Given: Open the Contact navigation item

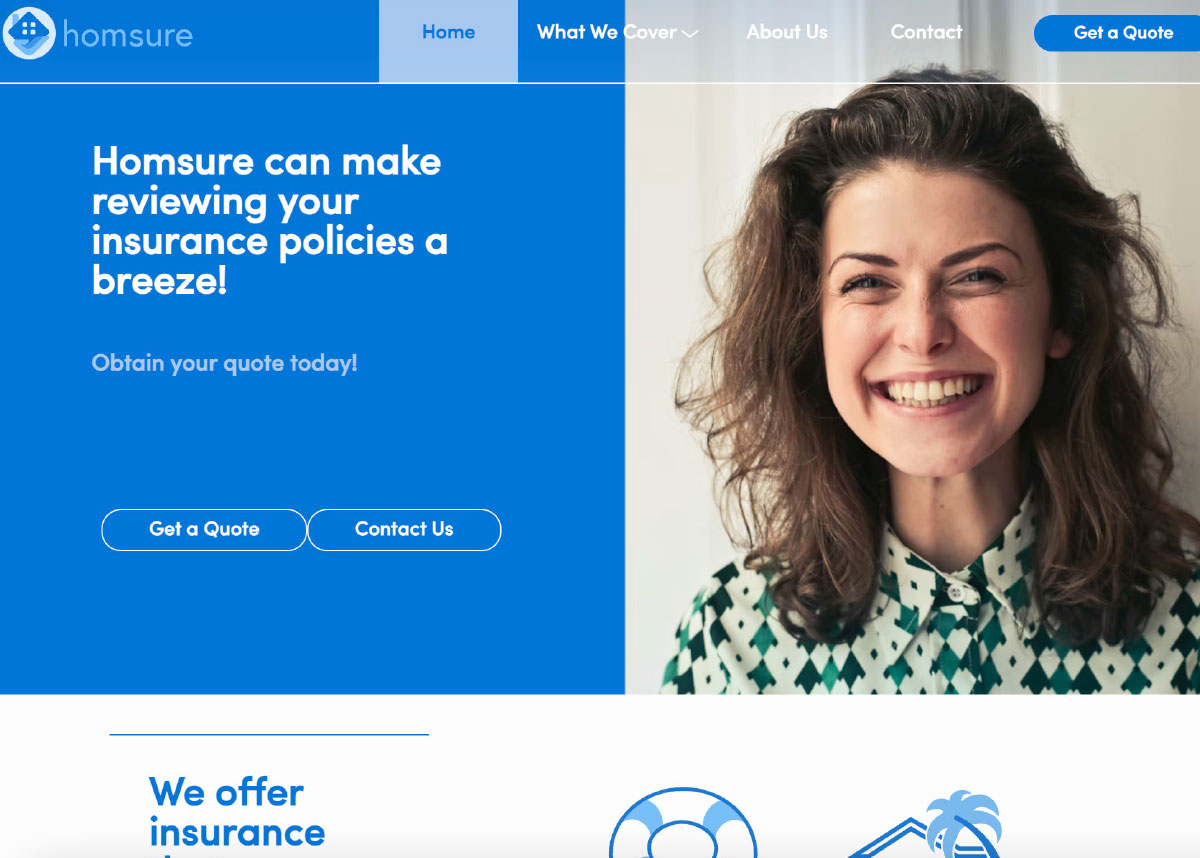Looking at the screenshot, I should click(926, 32).
